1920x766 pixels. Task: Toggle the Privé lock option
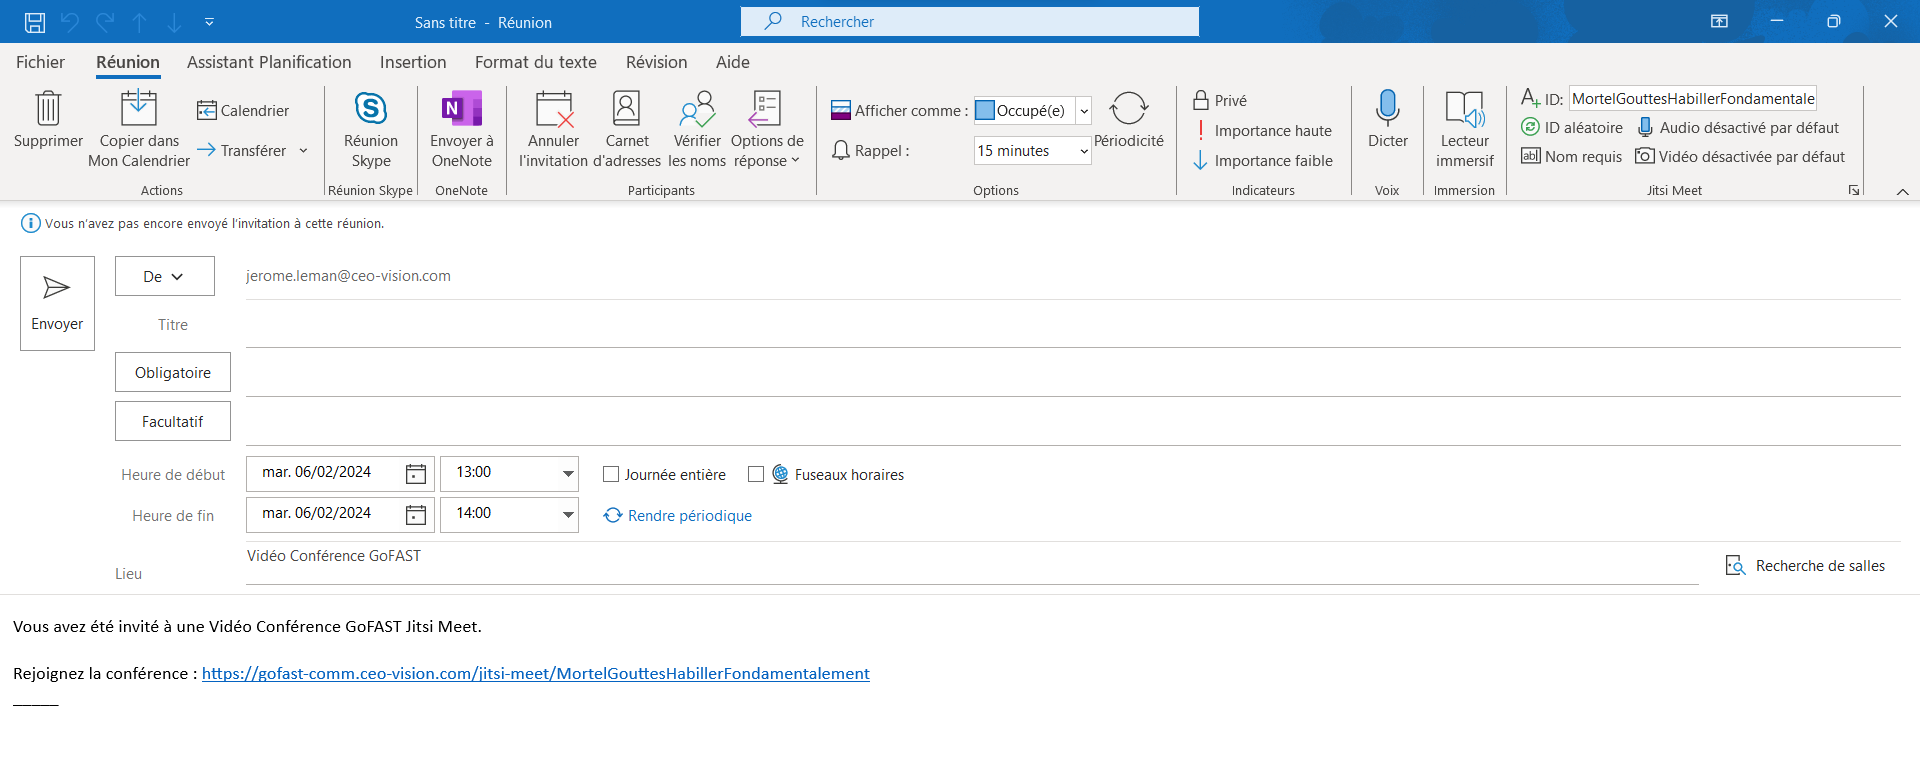[1220, 100]
